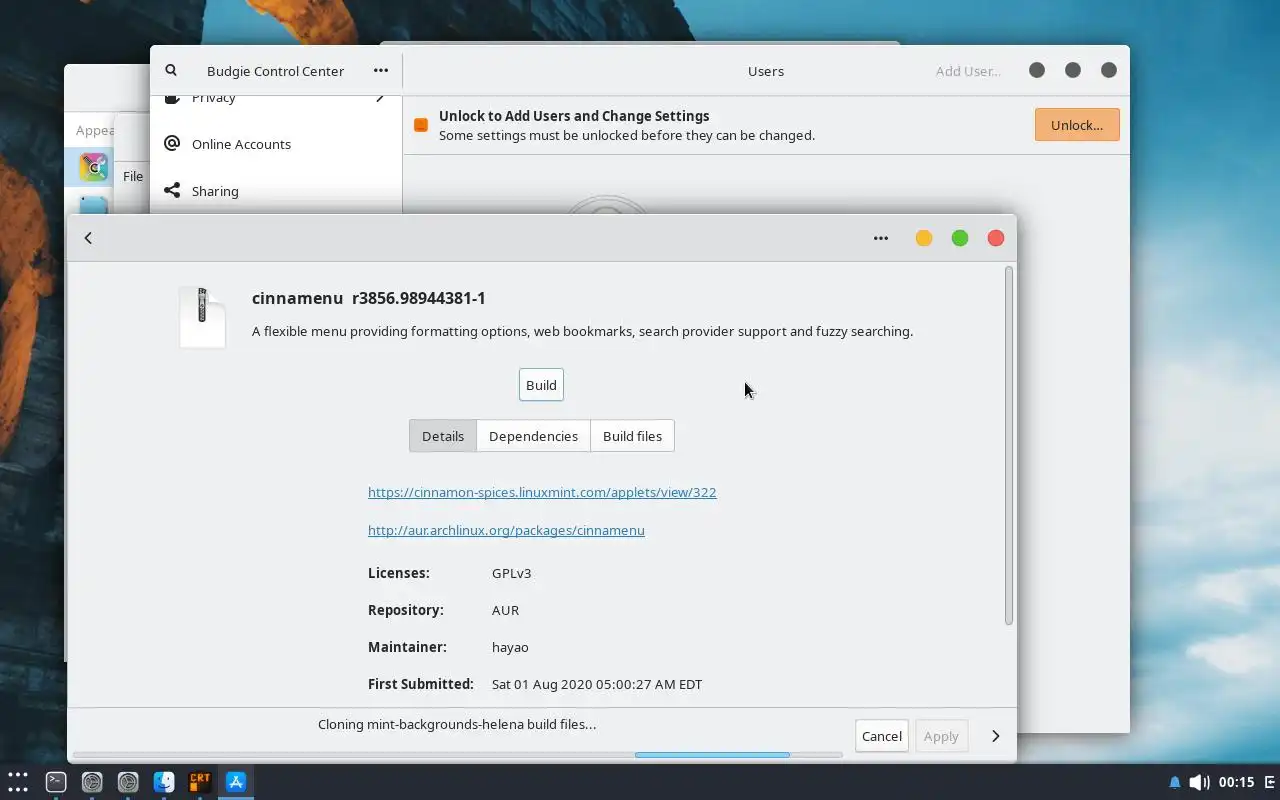The width and height of the screenshot is (1280, 800).
Task: Click the cloning progress bar
Action: coord(457,754)
